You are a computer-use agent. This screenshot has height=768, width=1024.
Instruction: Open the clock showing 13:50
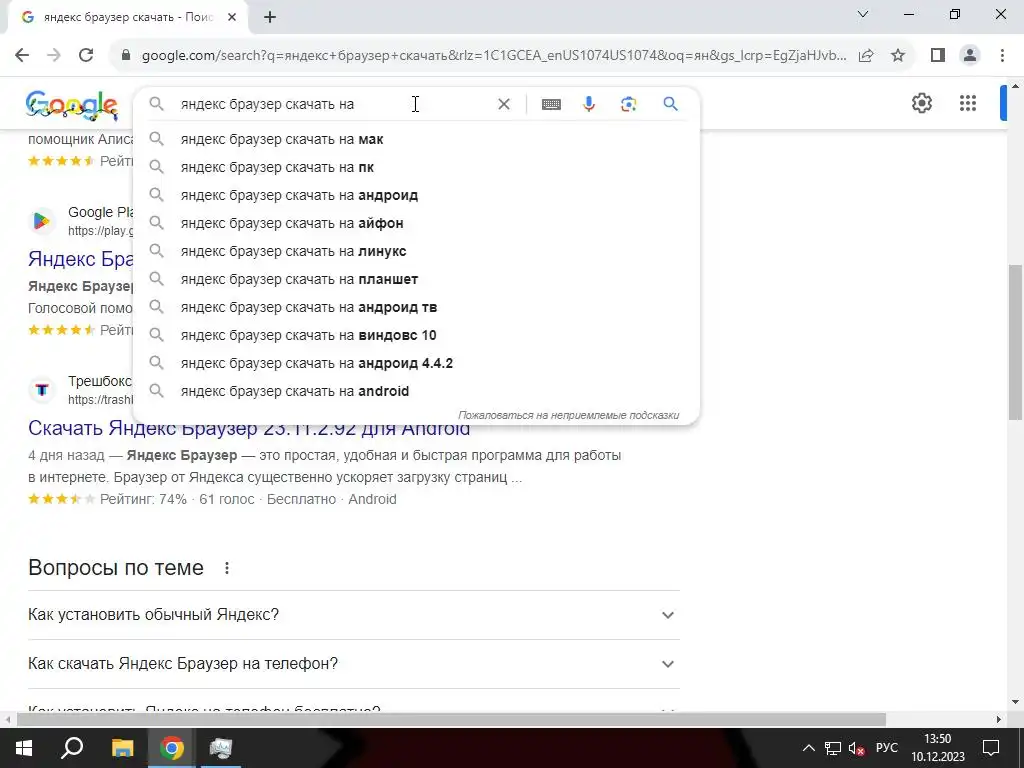pos(938,748)
